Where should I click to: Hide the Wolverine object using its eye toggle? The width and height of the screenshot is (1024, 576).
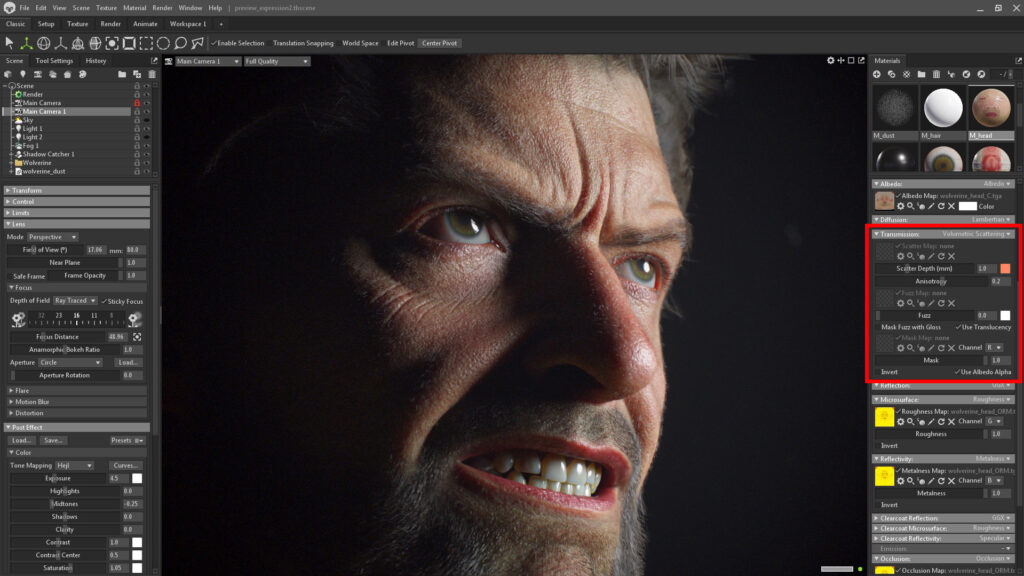(x=147, y=163)
